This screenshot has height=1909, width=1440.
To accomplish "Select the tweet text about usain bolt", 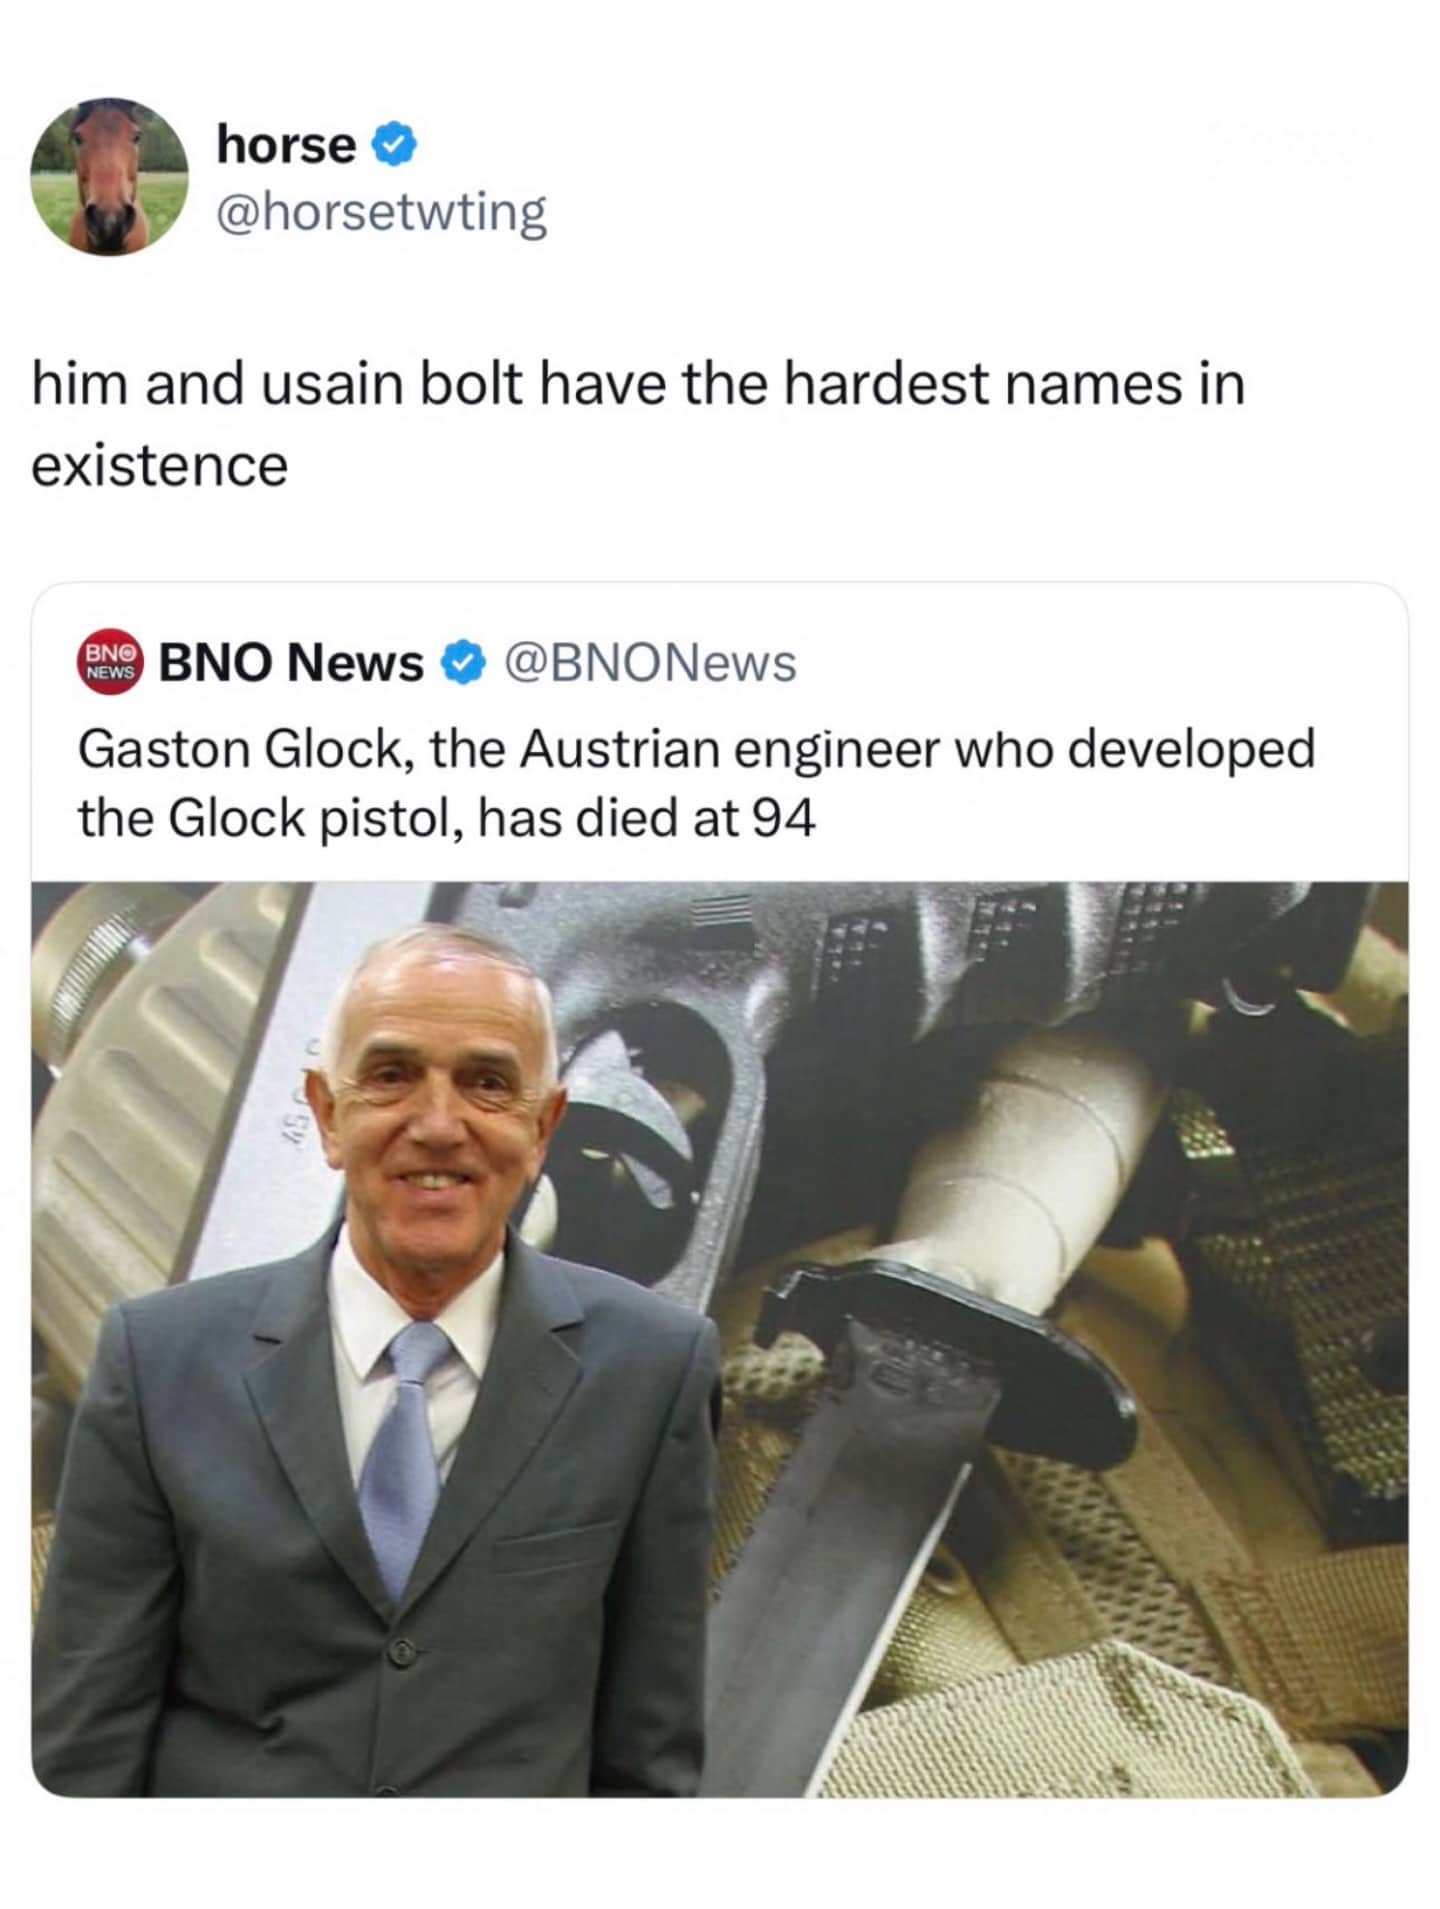I will (638, 424).
